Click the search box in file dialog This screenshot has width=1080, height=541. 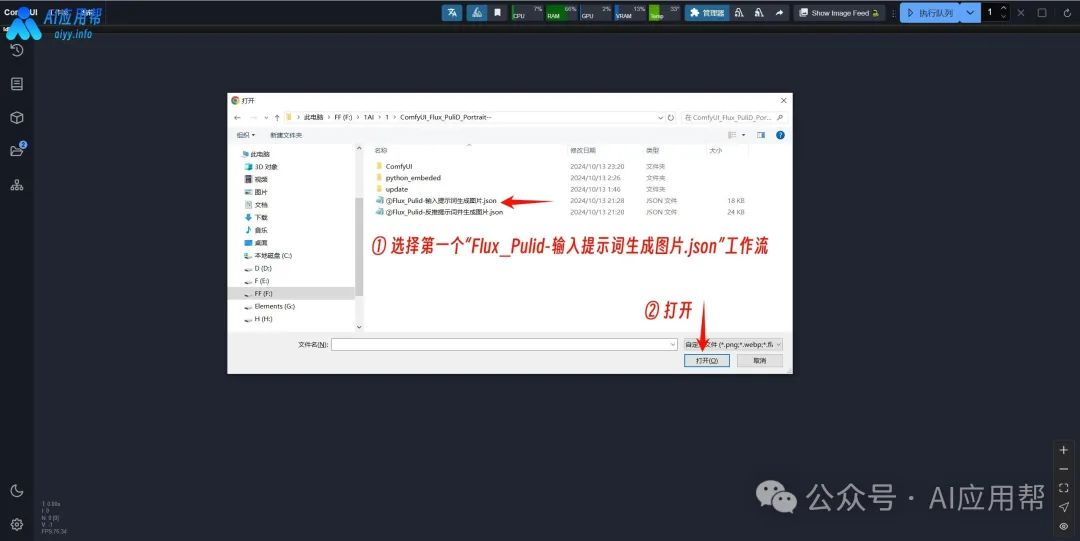pos(734,118)
